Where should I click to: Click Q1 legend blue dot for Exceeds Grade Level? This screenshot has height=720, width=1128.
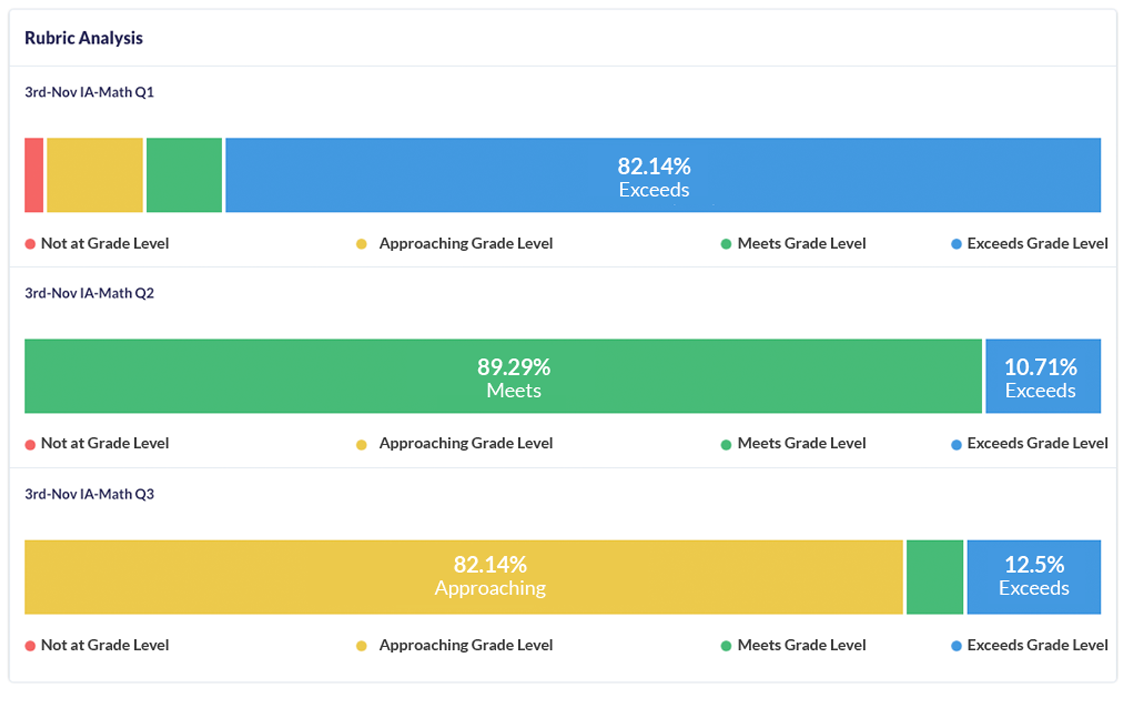click(957, 244)
